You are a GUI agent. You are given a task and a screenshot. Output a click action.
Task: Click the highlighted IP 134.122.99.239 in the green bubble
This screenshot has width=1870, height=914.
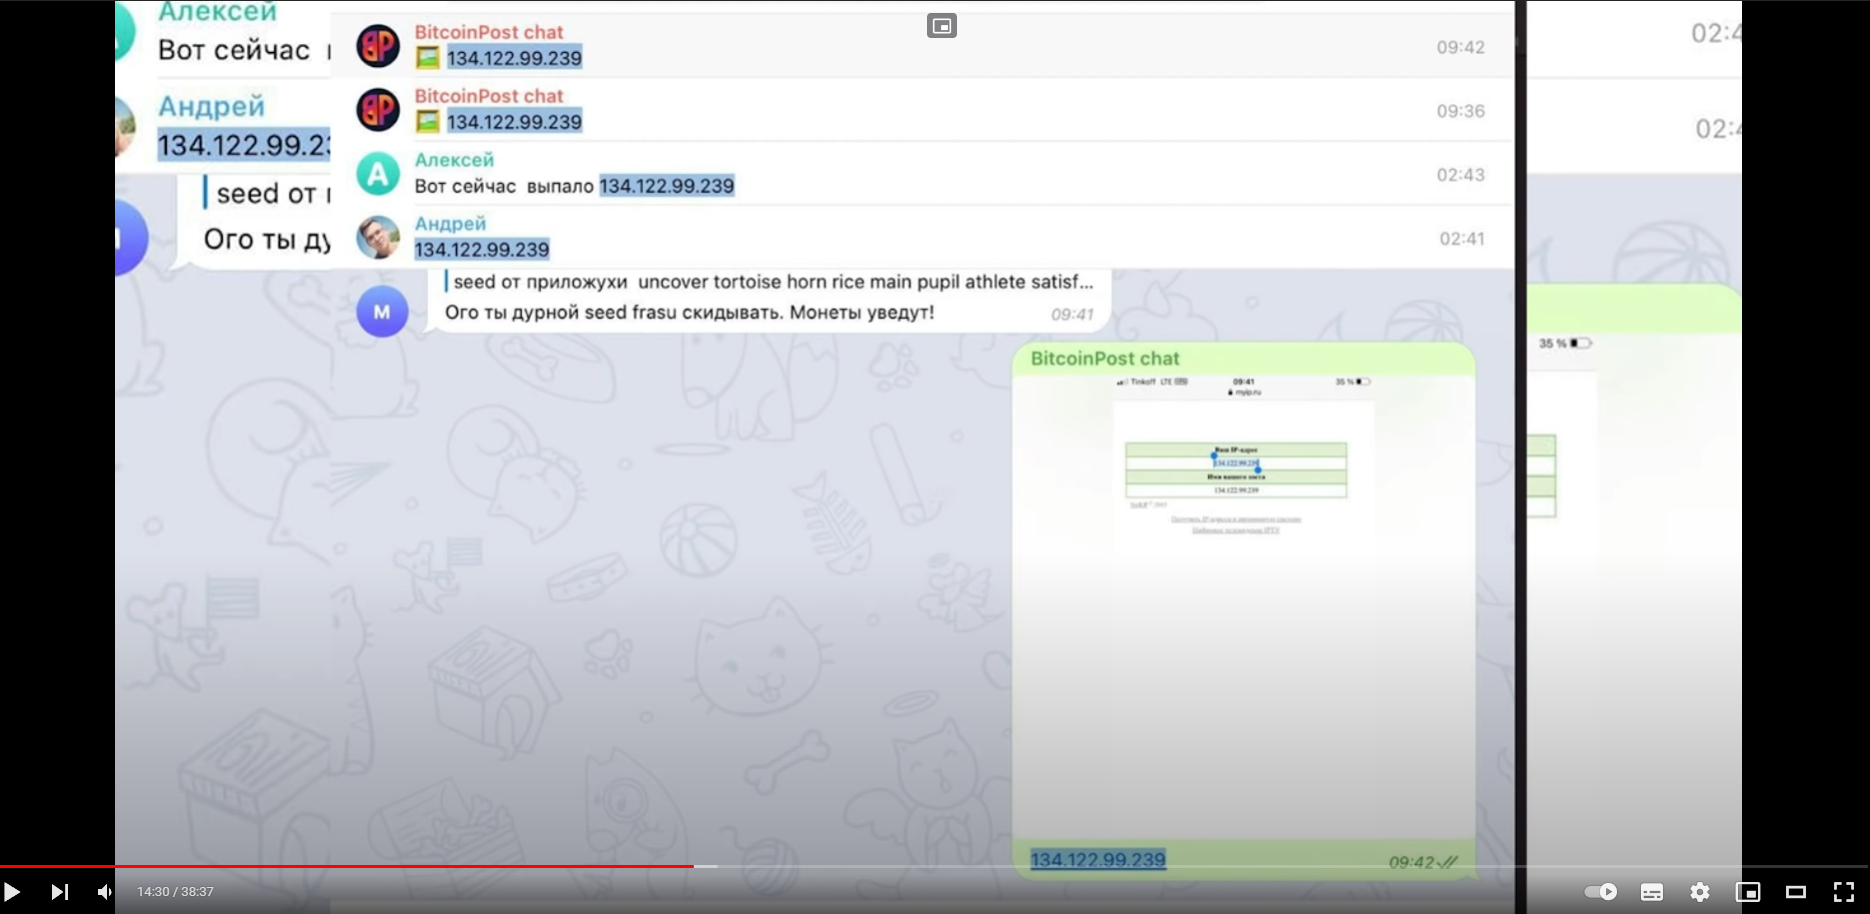pos(1098,860)
